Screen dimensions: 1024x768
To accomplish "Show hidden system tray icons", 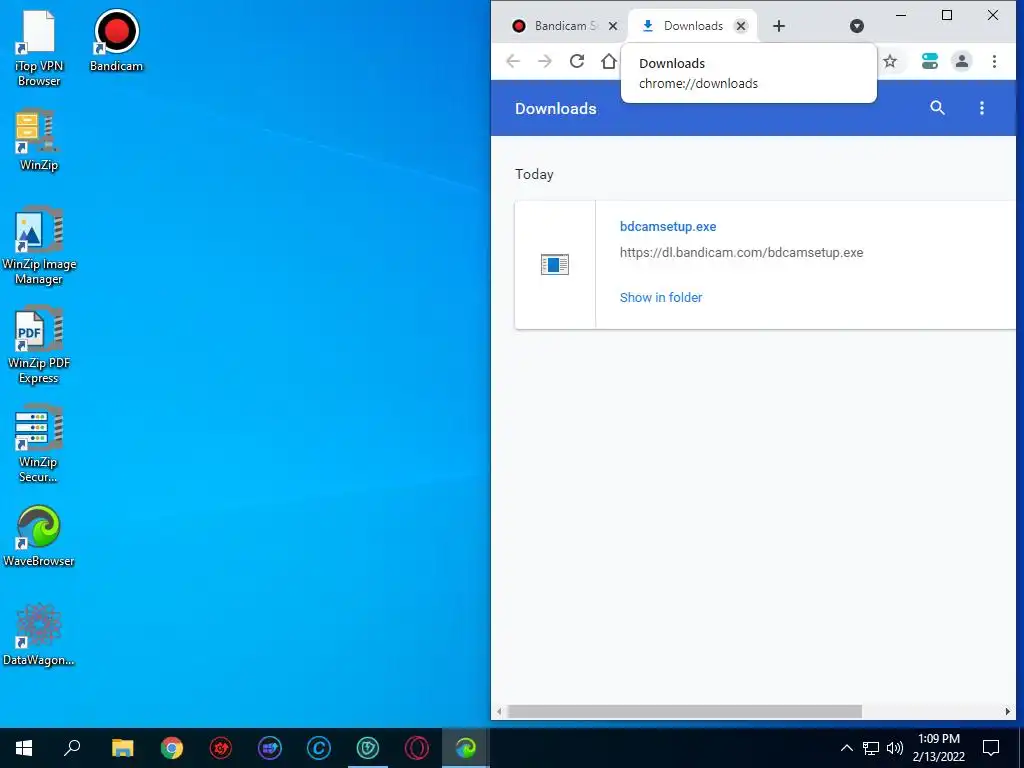I will pos(846,748).
